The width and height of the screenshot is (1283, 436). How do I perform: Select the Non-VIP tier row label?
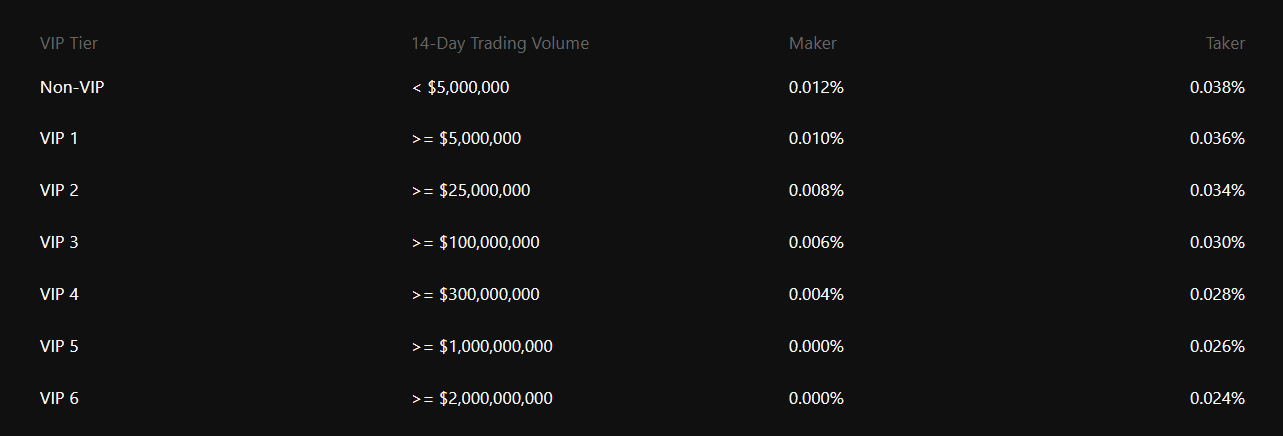pos(72,87)
